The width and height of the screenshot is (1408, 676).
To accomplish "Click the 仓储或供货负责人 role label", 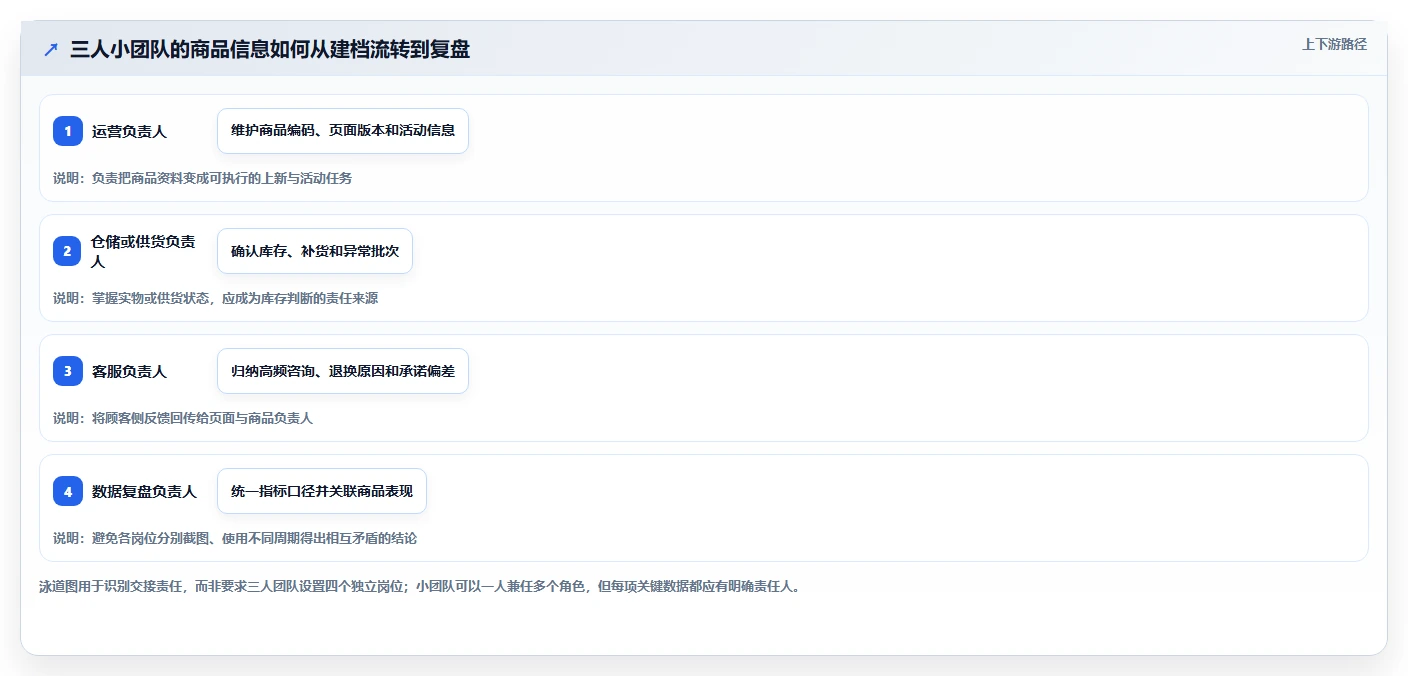I will [x=144, y=251].
